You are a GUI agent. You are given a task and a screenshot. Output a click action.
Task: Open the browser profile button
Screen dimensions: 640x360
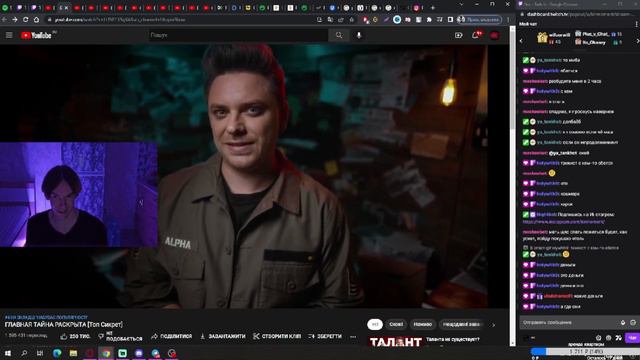click(480, 19)
